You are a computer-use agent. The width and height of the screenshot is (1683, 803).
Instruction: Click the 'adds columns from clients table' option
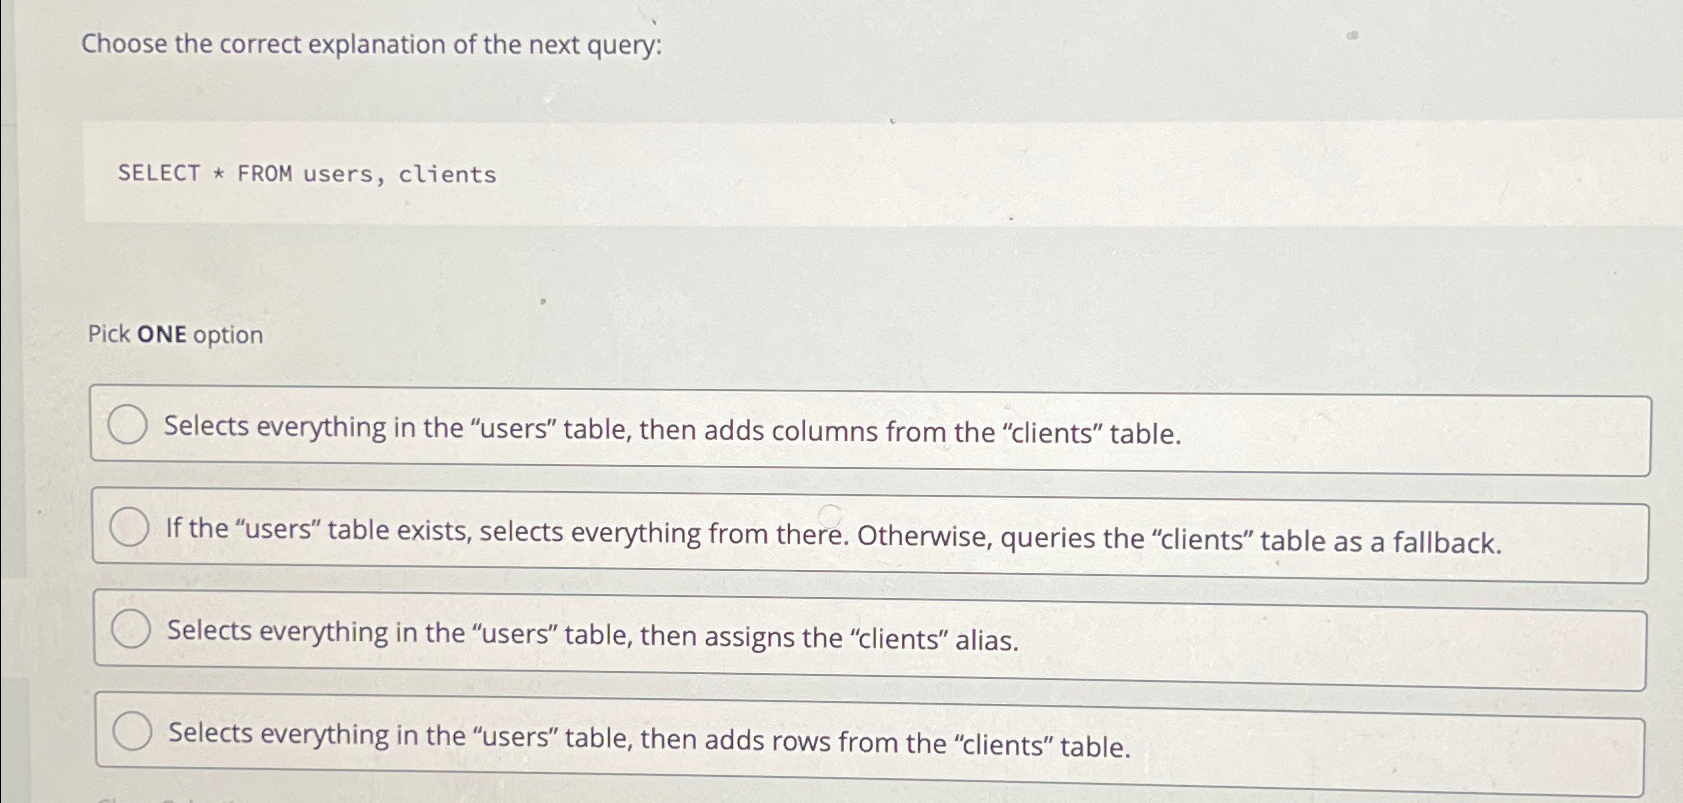(673, 431)
